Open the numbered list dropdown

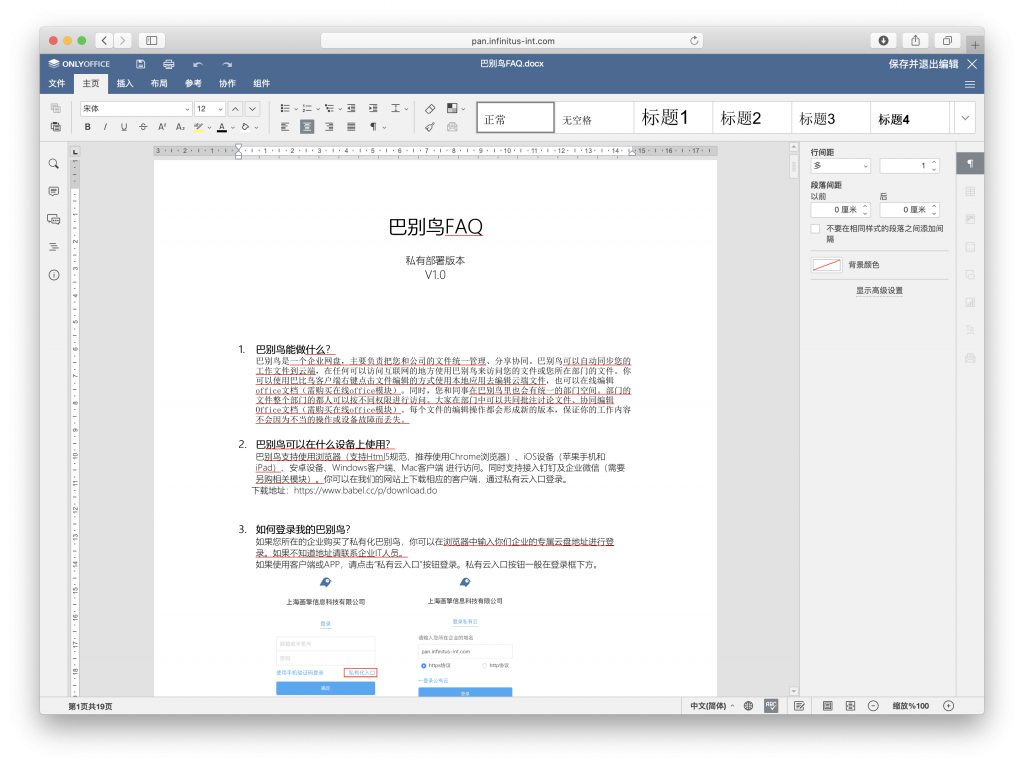click(318, 109)
